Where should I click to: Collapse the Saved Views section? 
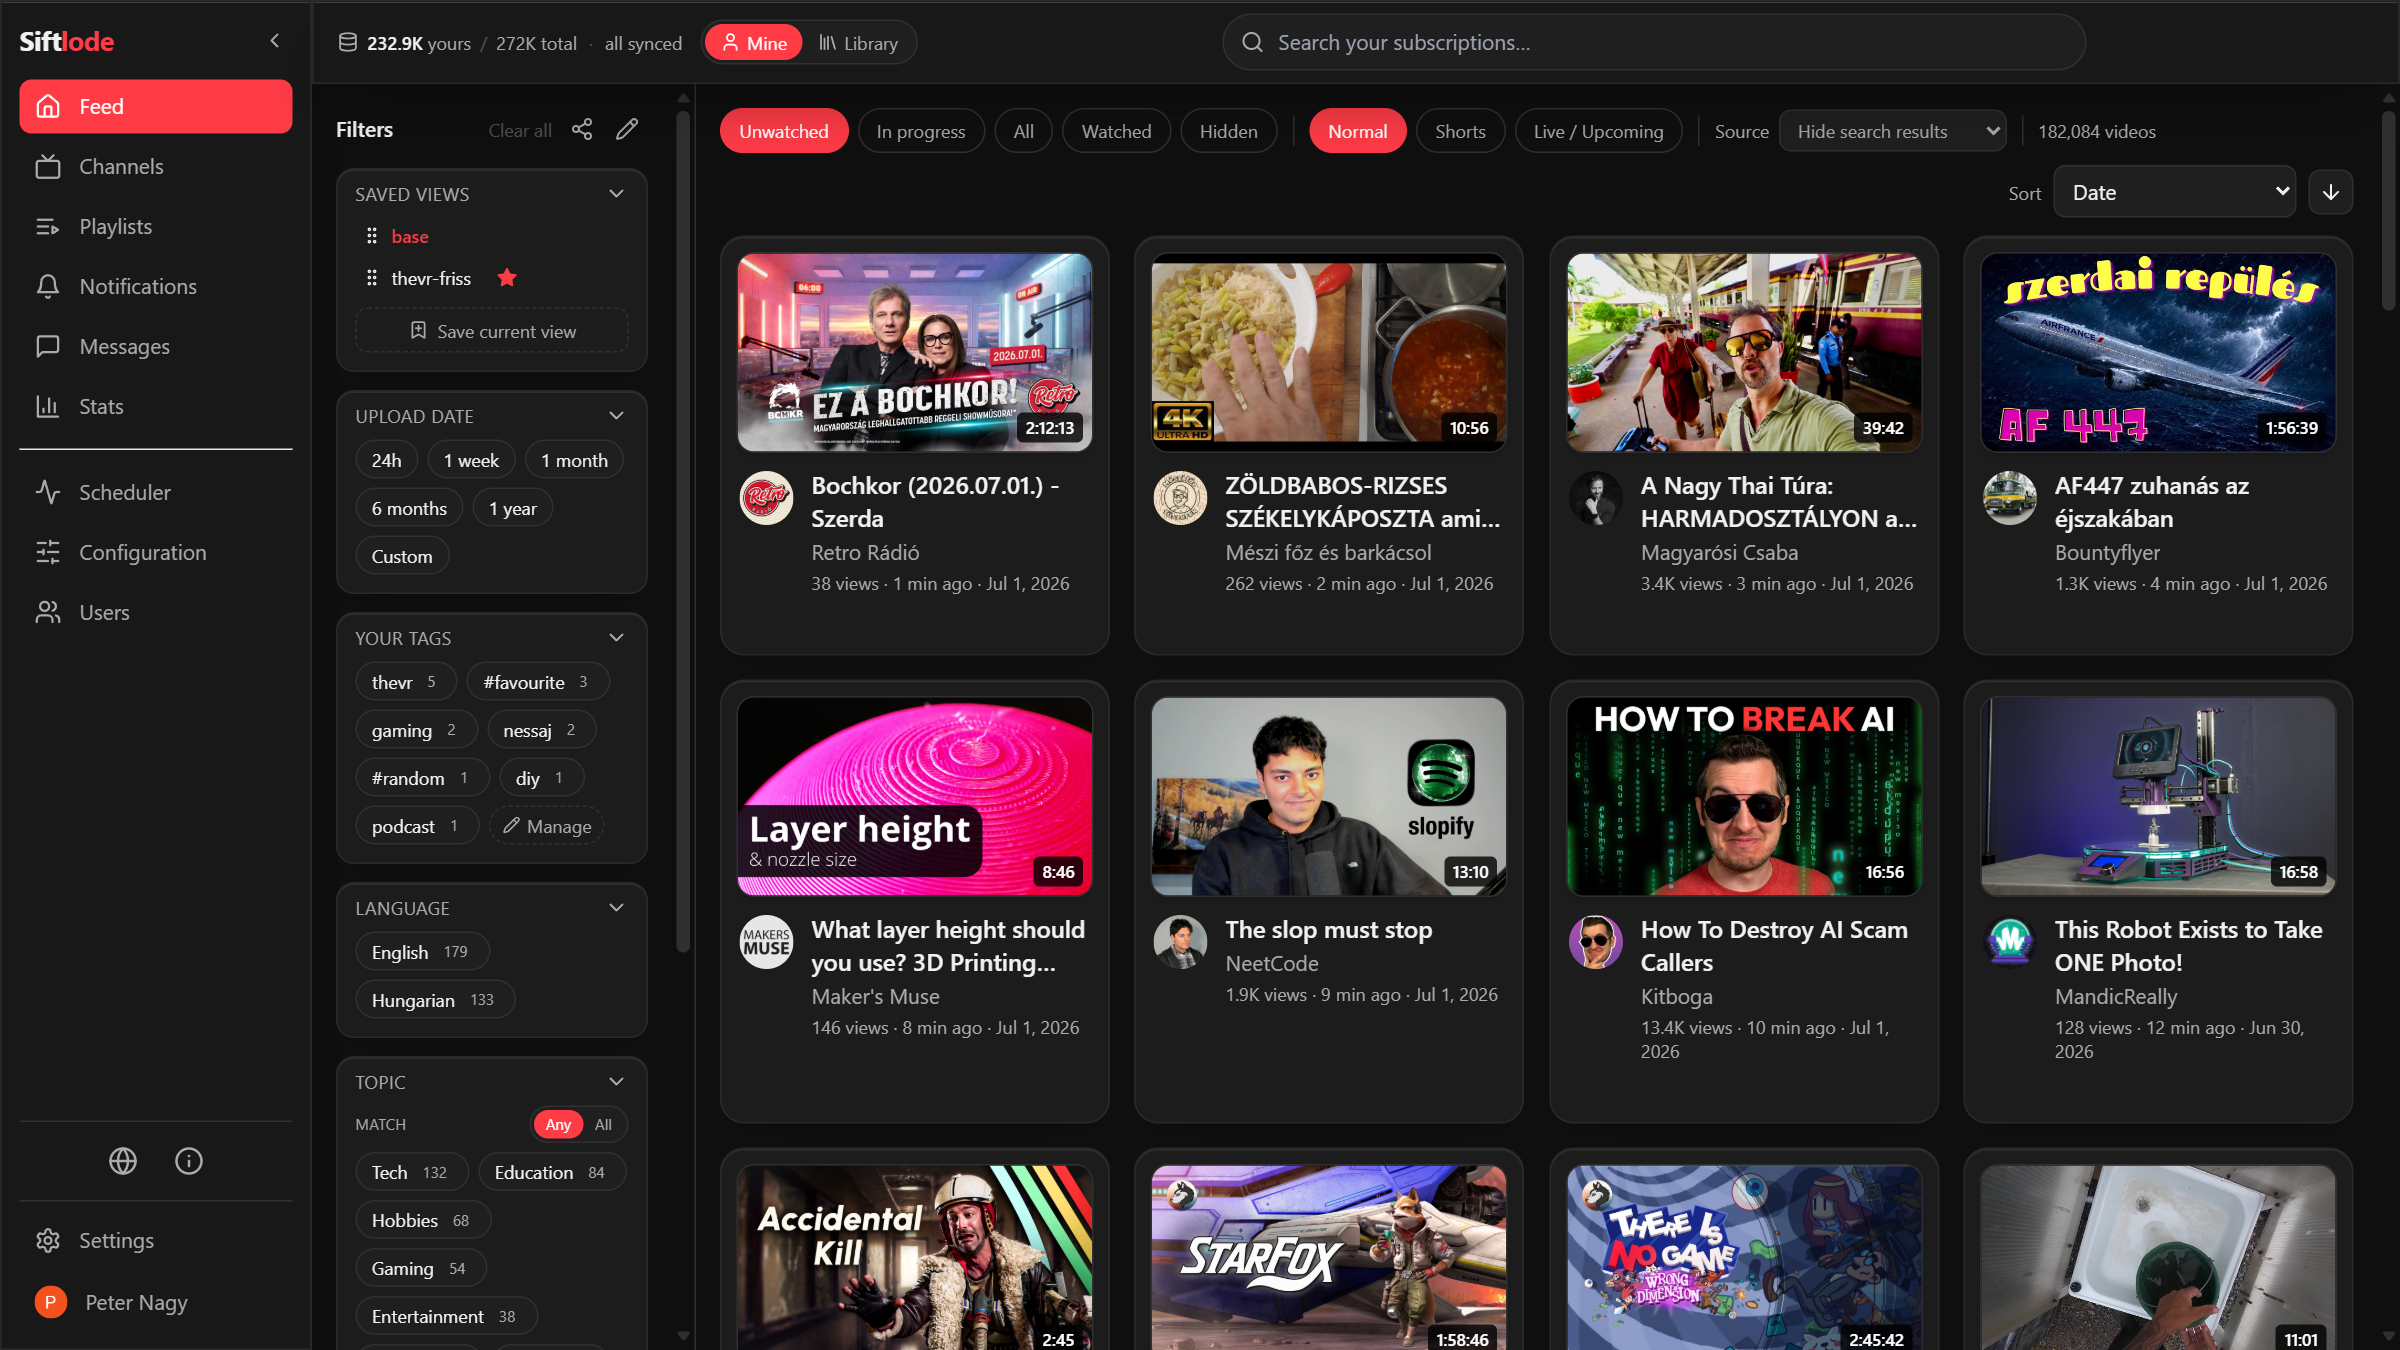pyautogui.click(x=617, y=194)
